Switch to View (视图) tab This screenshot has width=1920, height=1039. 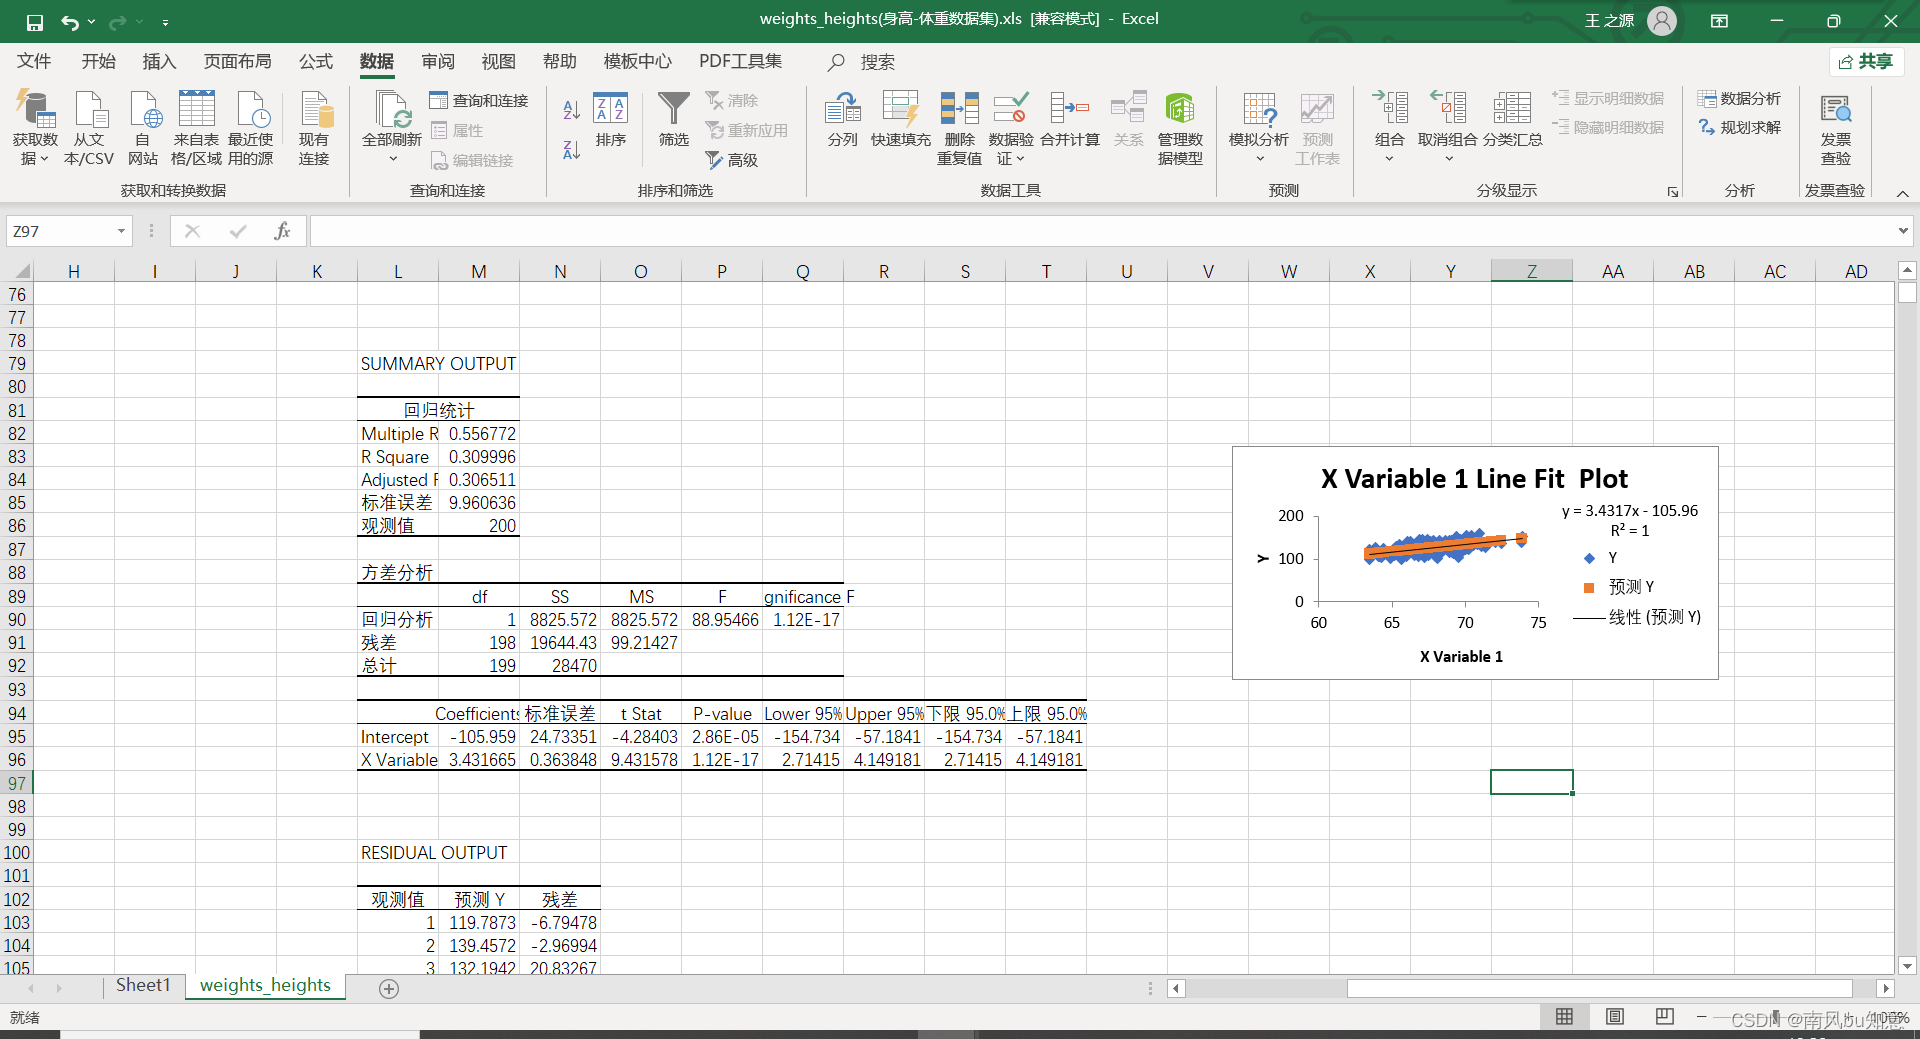(x=499, y=61)
